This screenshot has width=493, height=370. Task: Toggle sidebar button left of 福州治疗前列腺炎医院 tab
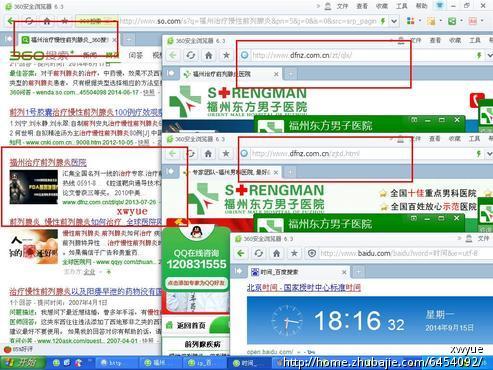pyautogui.click(x=171, y=73)
